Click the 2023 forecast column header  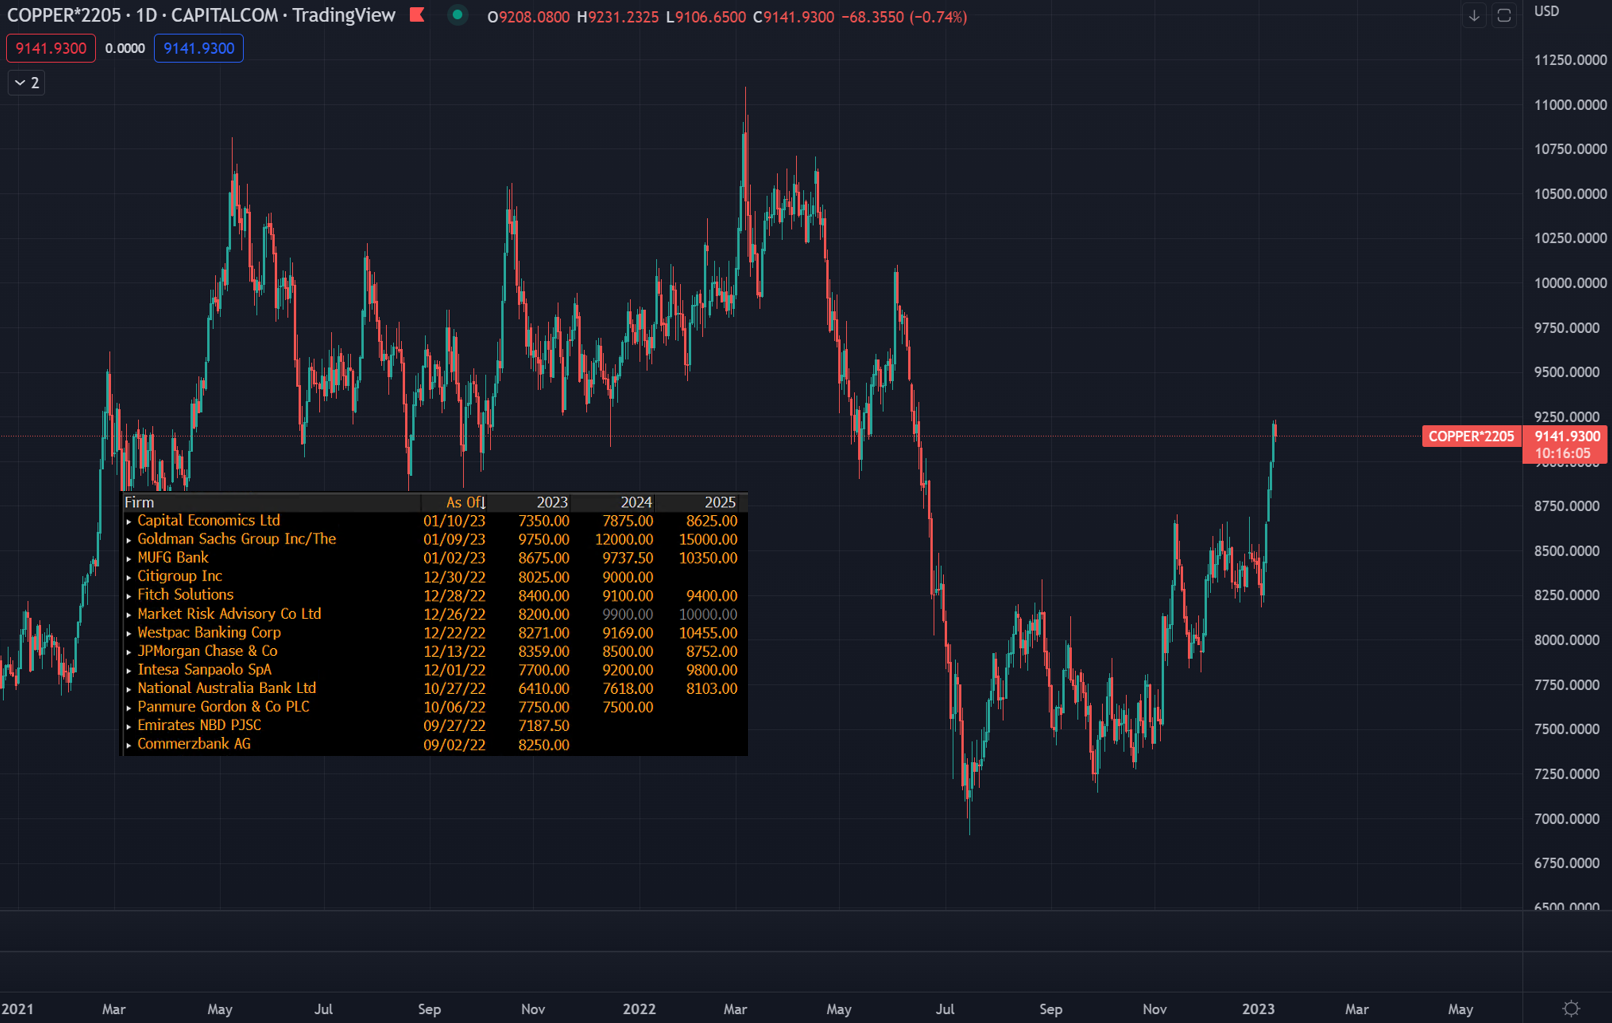[x=552, y=502]
